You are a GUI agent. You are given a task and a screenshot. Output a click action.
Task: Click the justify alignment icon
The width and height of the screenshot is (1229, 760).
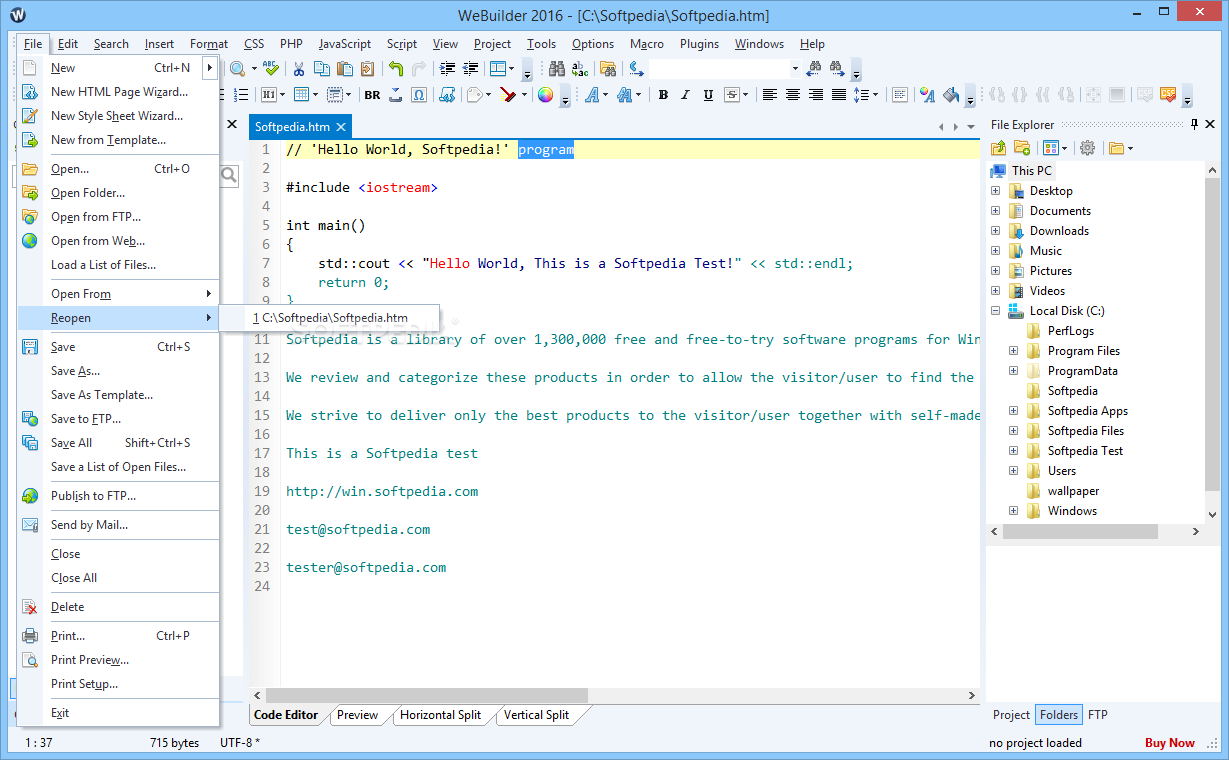tap(838, 94)
